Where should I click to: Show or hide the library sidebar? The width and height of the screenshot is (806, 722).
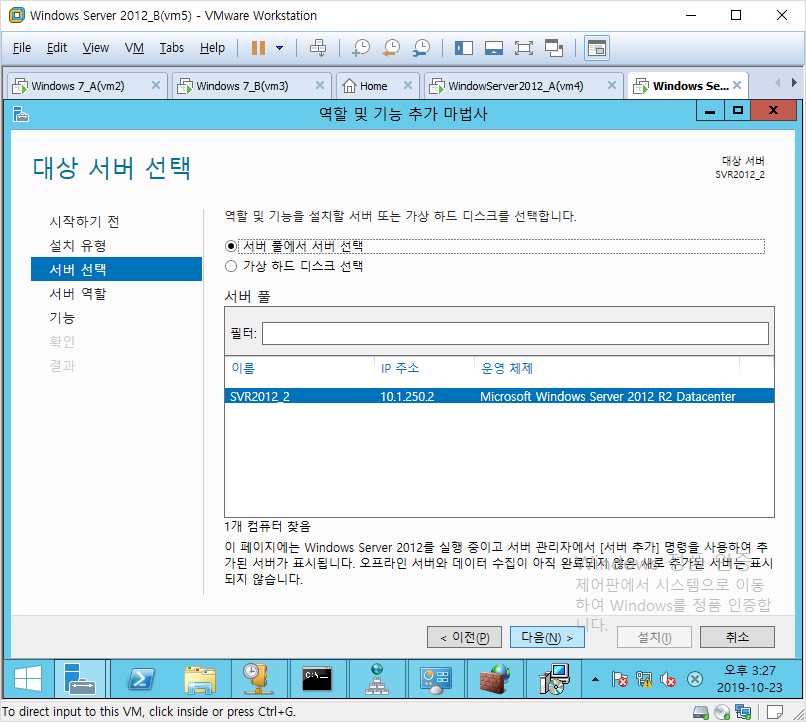(x=464, y=48)
